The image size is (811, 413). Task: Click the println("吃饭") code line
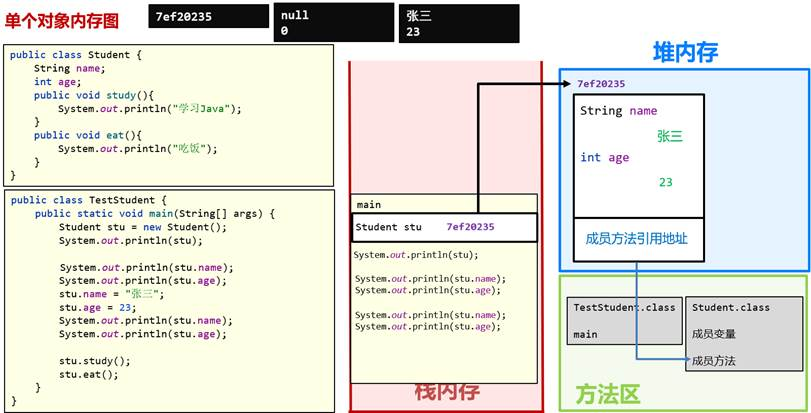pos(138,149)
